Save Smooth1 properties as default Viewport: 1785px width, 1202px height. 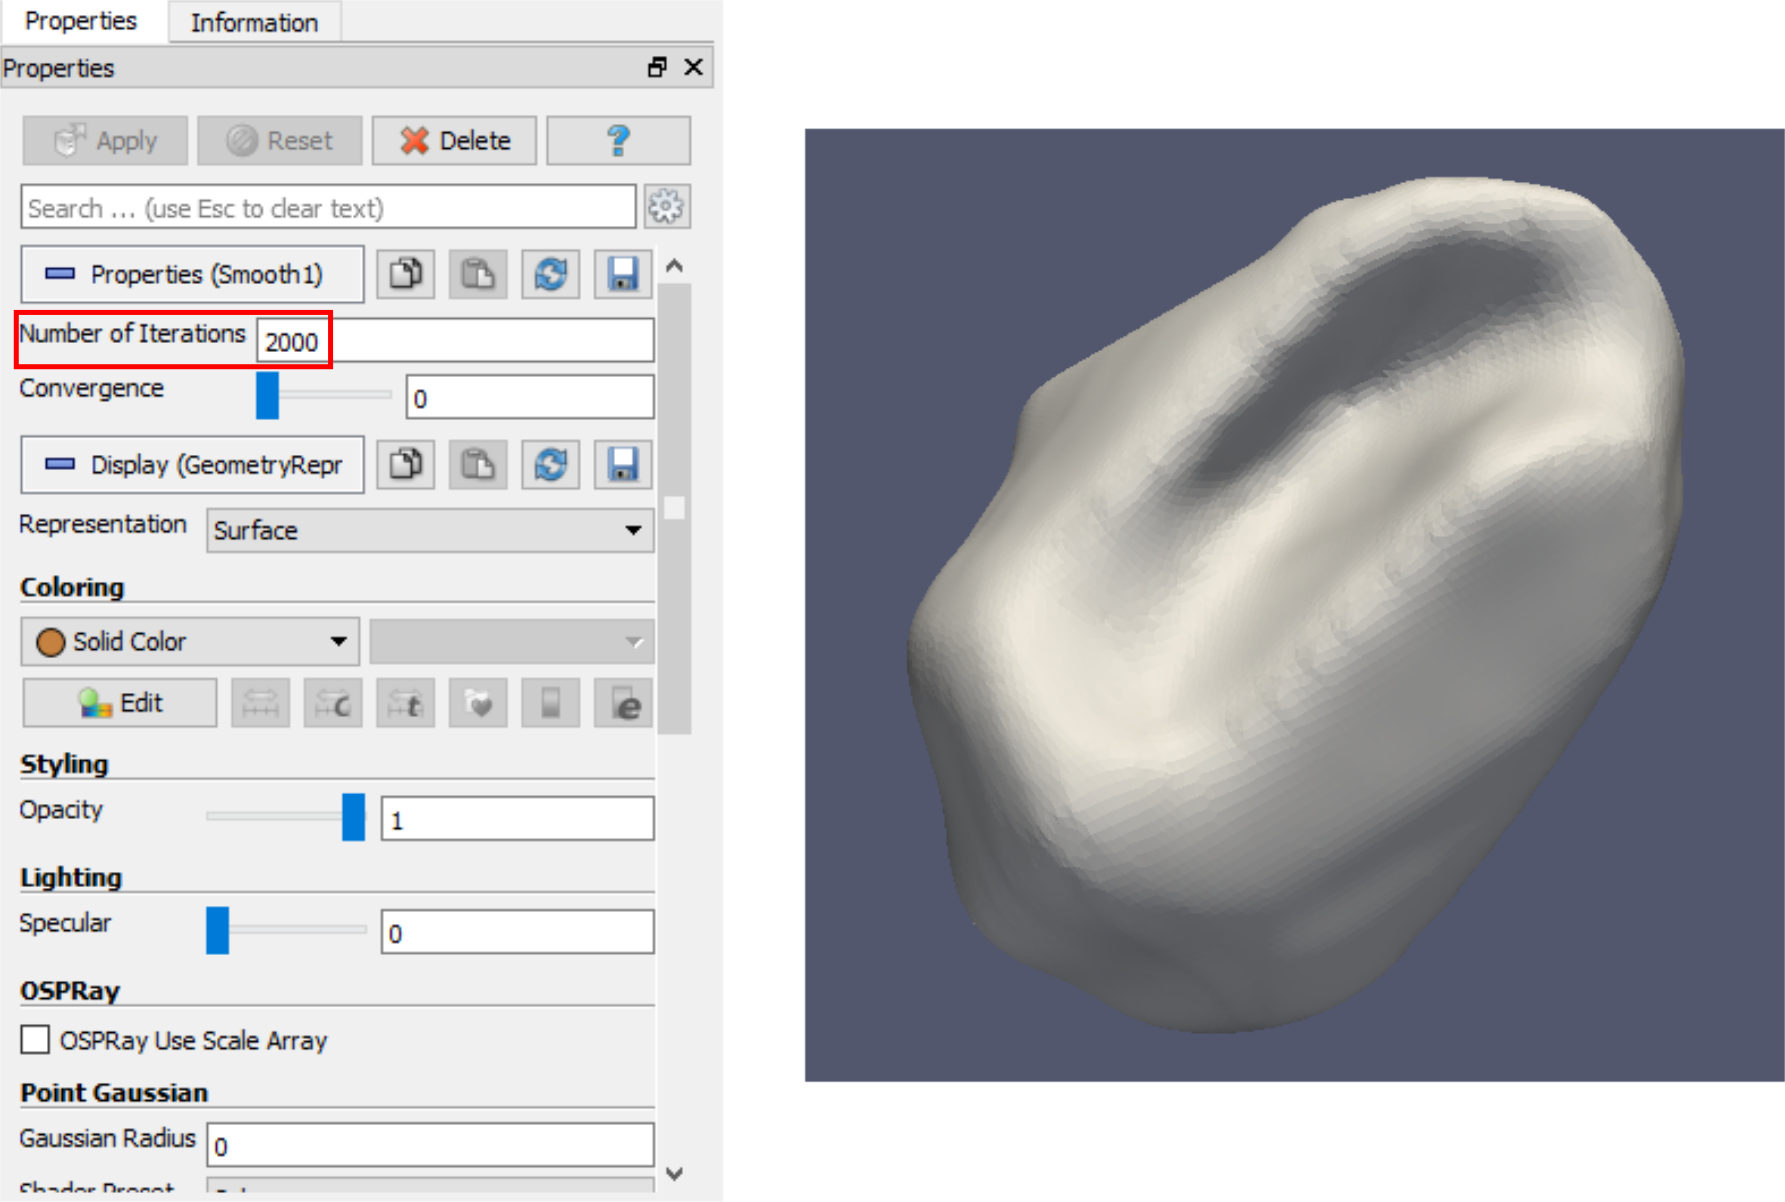622,274
